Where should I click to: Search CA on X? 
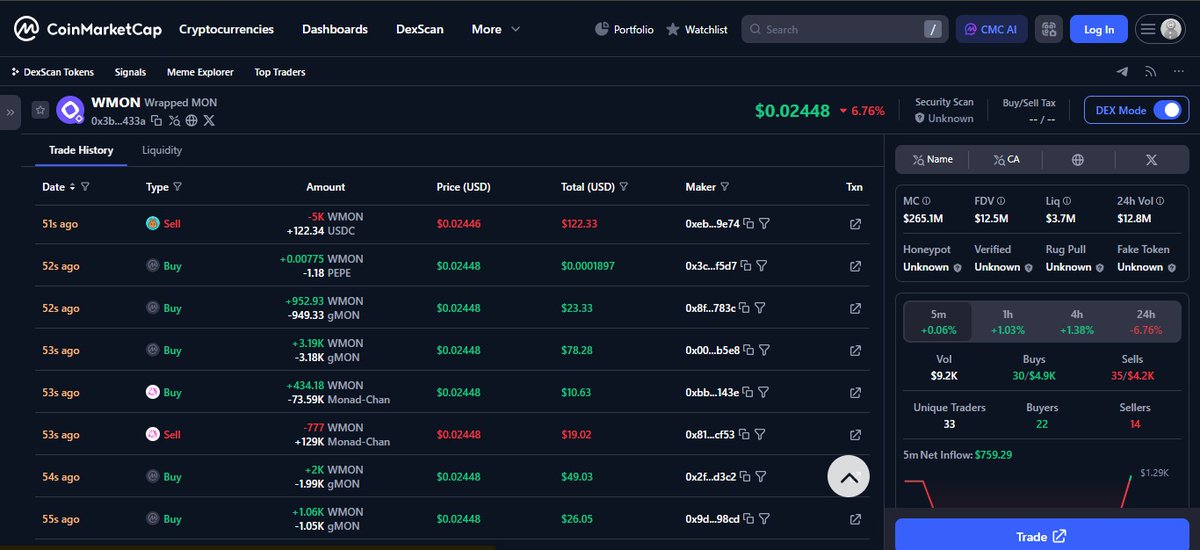click(x=1005, y=159)
